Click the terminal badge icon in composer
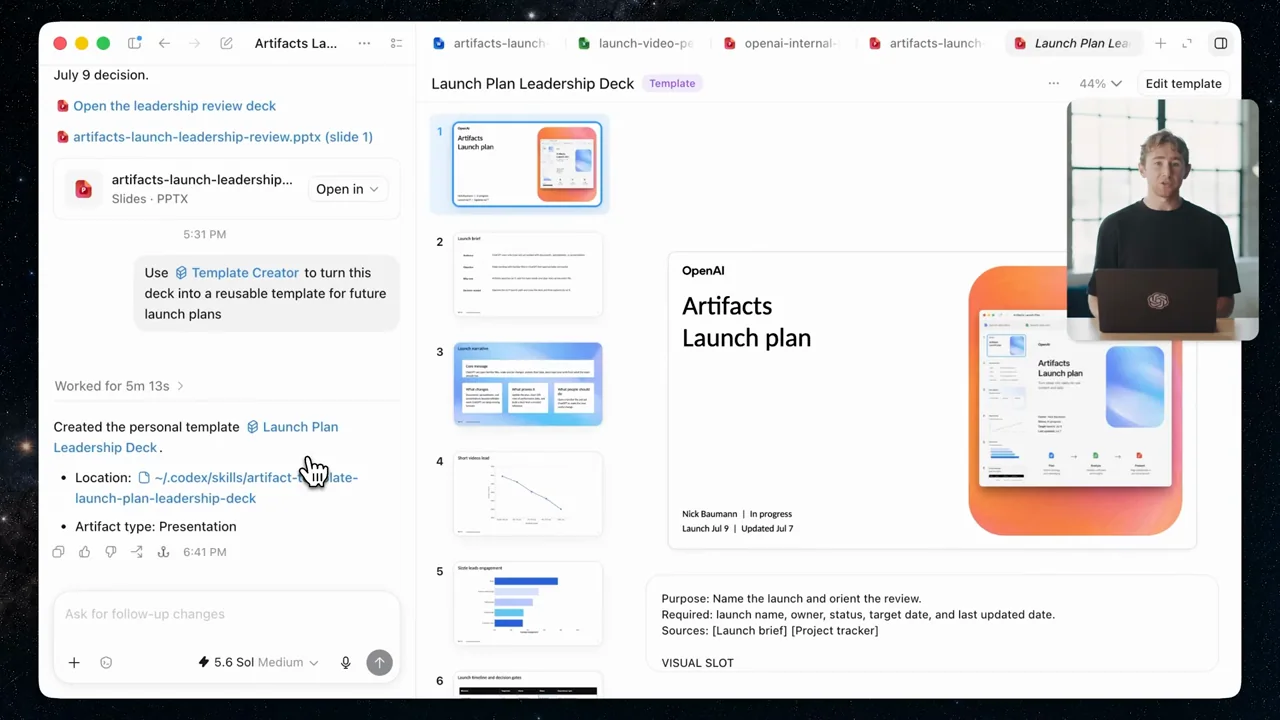This screenshot has width=1280, height=720. click(106, 662)
